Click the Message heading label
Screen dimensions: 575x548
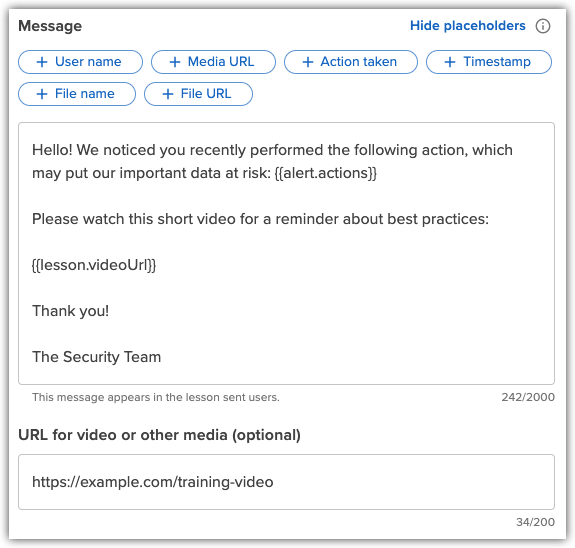click(x=50, y=26)
